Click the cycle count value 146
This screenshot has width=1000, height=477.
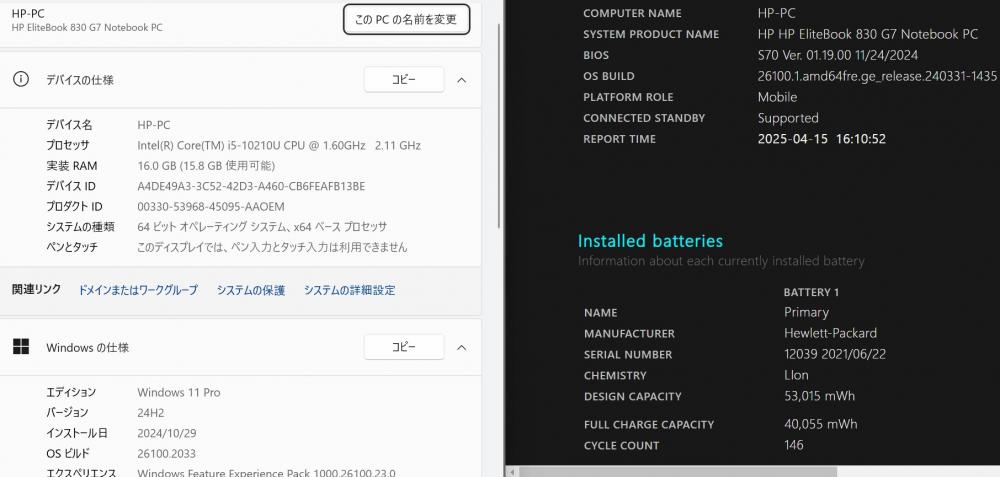pyautogui.click(x=793, y=445)
